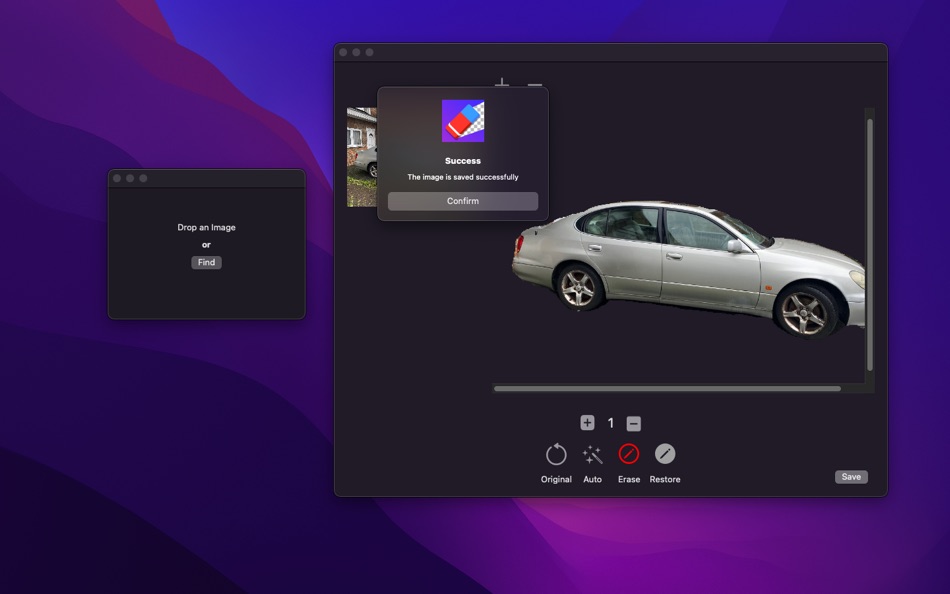
Task: Increase brush size with plus button
Action: pyautogui.click(x=587, y=423)
